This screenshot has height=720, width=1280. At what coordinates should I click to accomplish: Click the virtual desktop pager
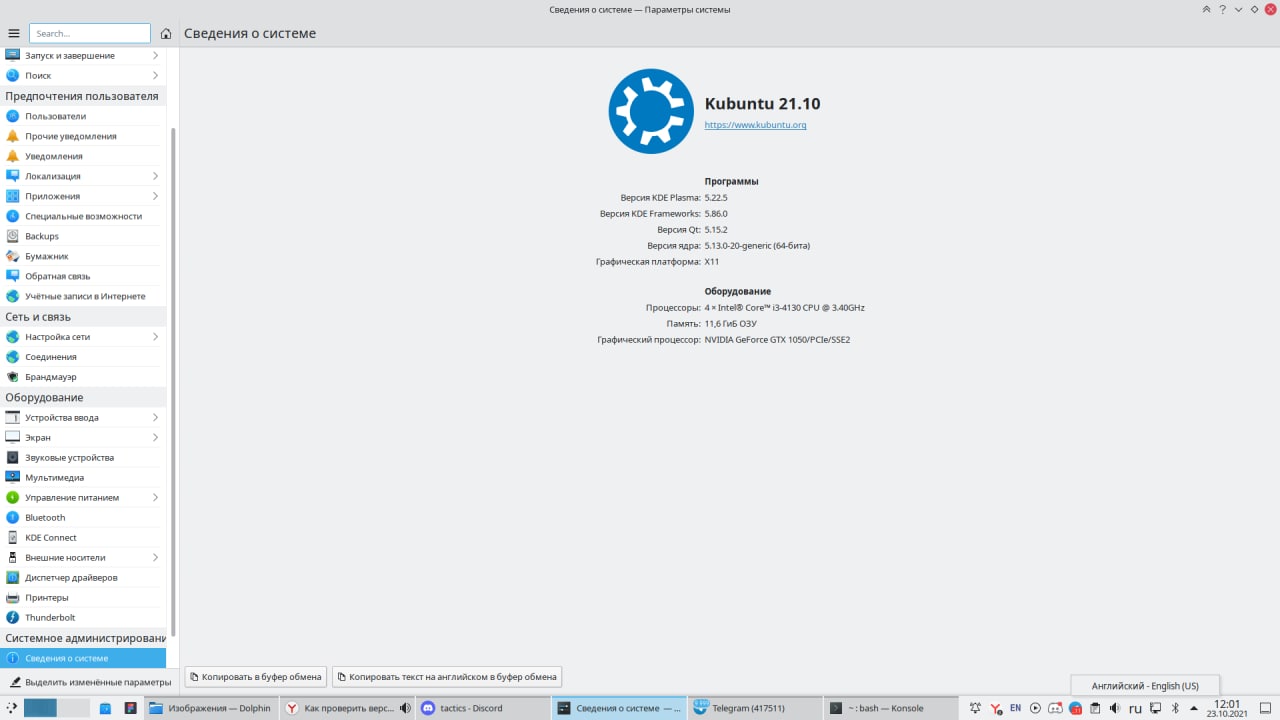coord(57,708)
